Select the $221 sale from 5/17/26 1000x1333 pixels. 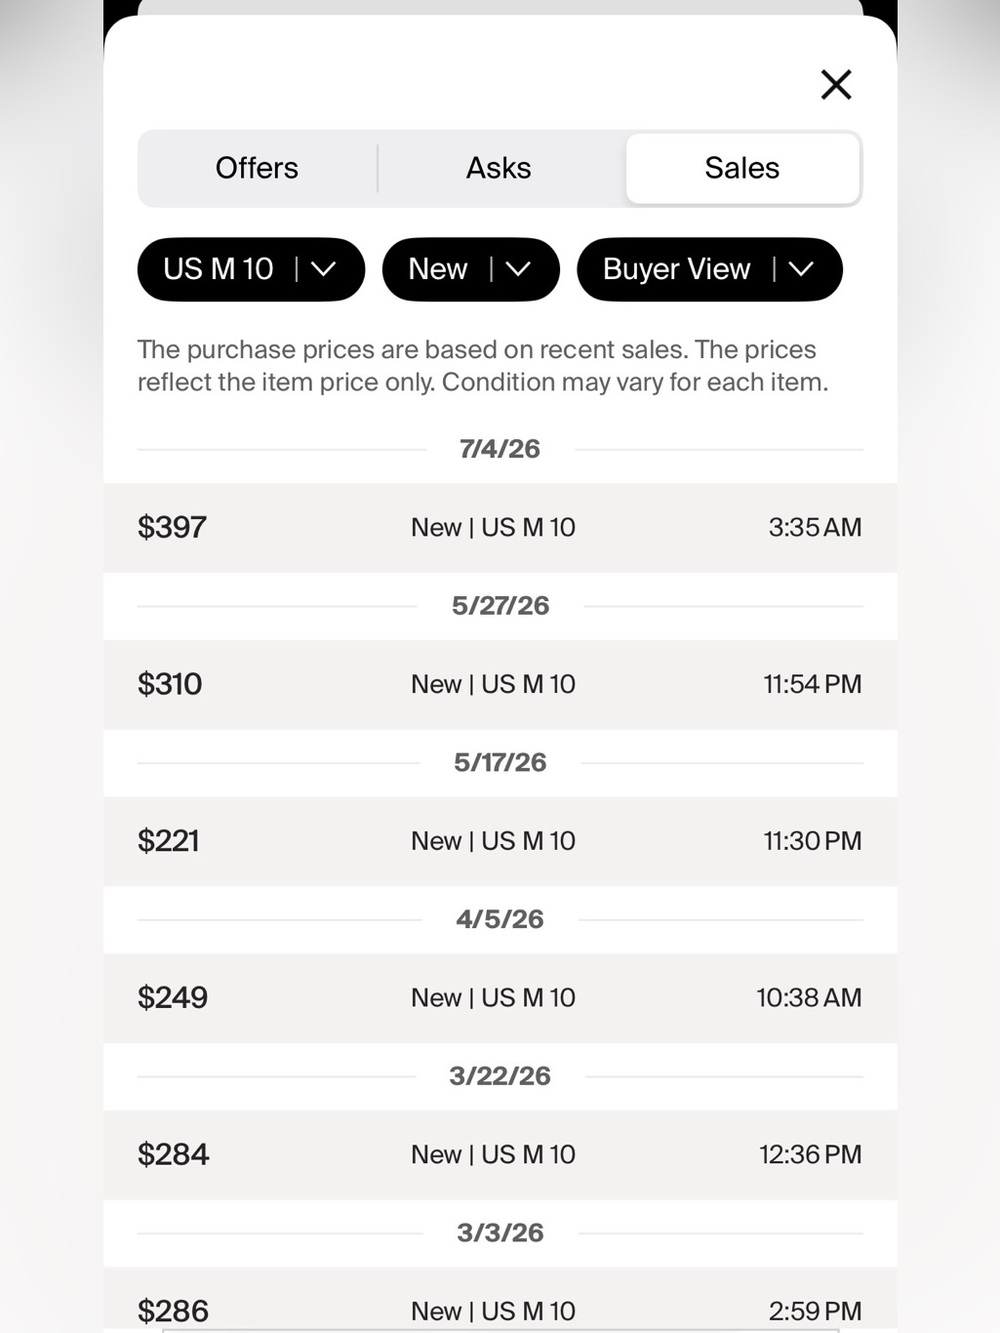[x=500, y=841]
